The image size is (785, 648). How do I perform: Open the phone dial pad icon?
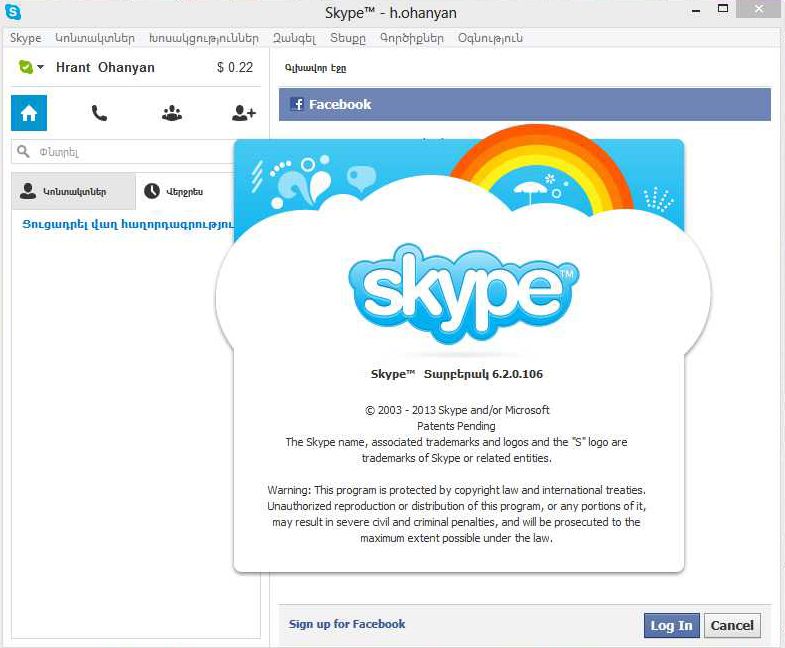(x=99, y=113)
